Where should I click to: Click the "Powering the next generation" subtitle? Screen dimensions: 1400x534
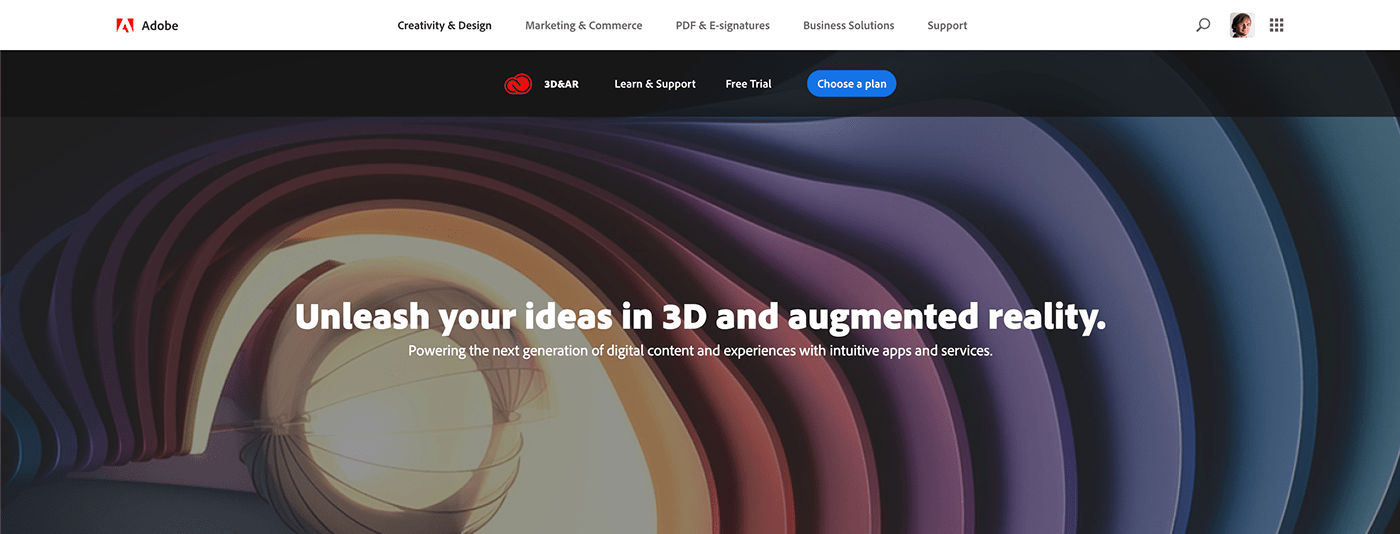tap(700, 351)
